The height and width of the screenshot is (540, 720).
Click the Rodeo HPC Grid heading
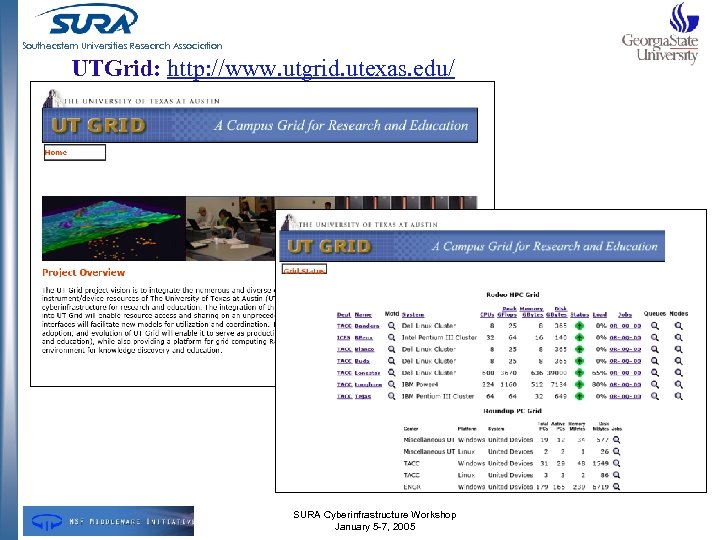coord(512,294)
